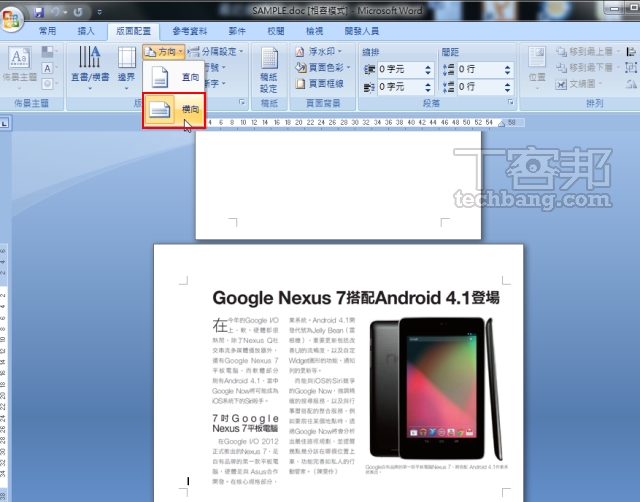Click the right indent marker on the ruler
This screenshot has width=640, height=502.
(x=501, y=123)
